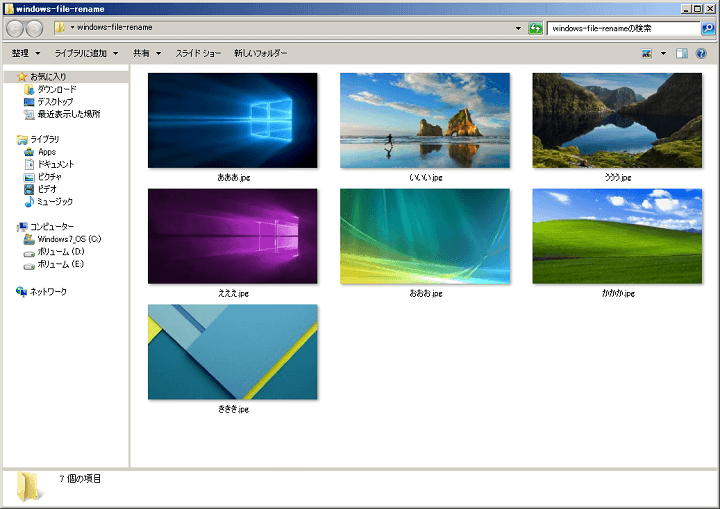The image size is (720, 509).
Task: Select the かかか.jpg green hill thumbnail
Action: (617, 236)
